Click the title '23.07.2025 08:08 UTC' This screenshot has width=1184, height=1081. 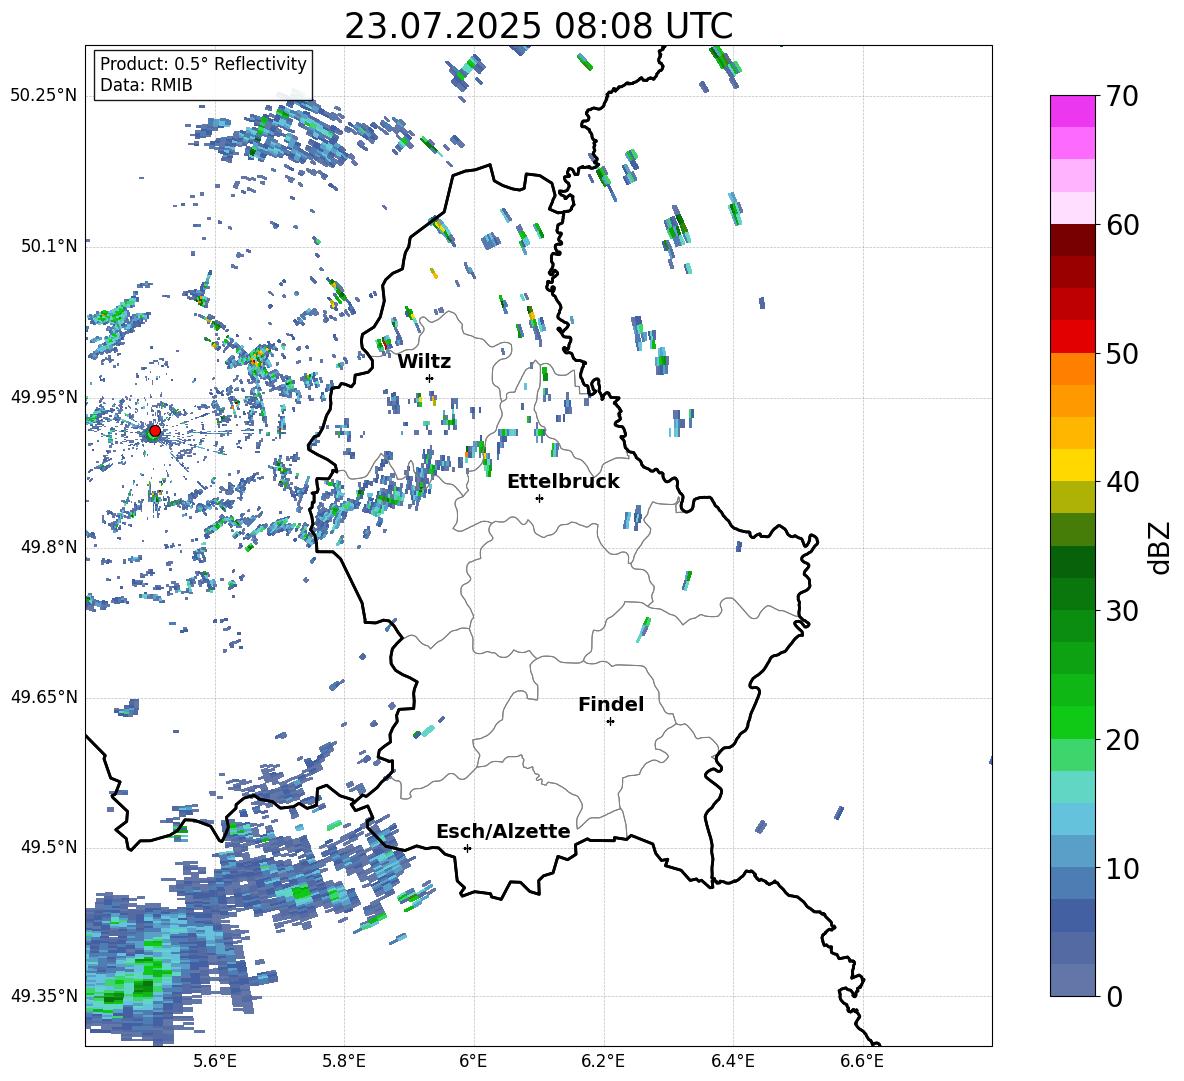pyautogui.click(x=538, y=27)
